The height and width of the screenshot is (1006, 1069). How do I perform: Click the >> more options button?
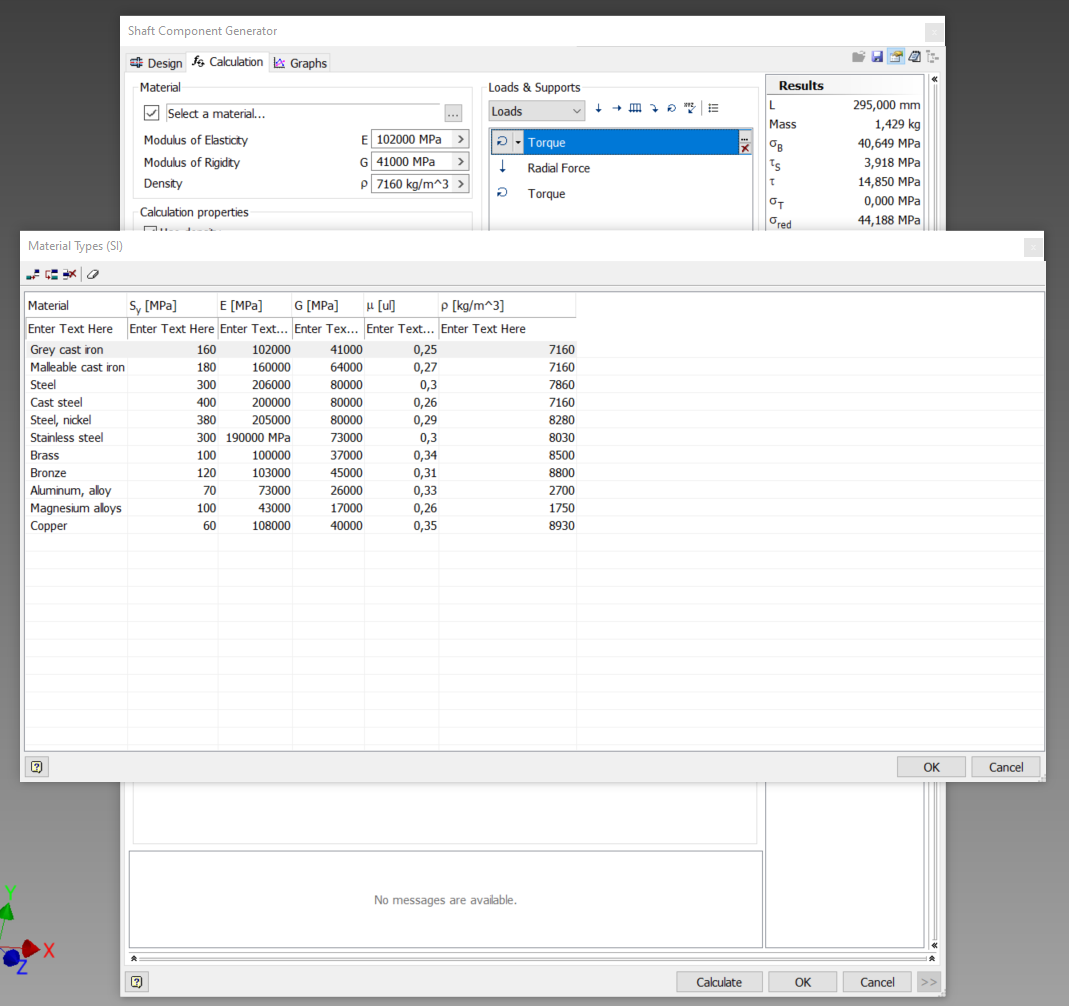tap(929, 981)
